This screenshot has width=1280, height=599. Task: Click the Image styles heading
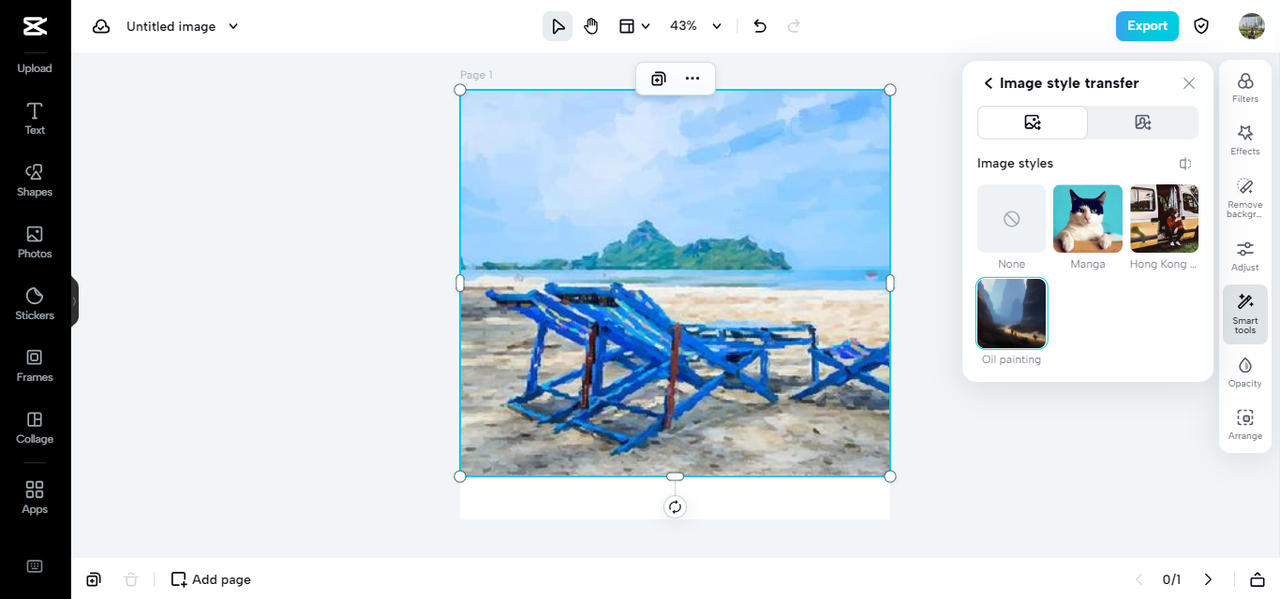[1015, 164]
